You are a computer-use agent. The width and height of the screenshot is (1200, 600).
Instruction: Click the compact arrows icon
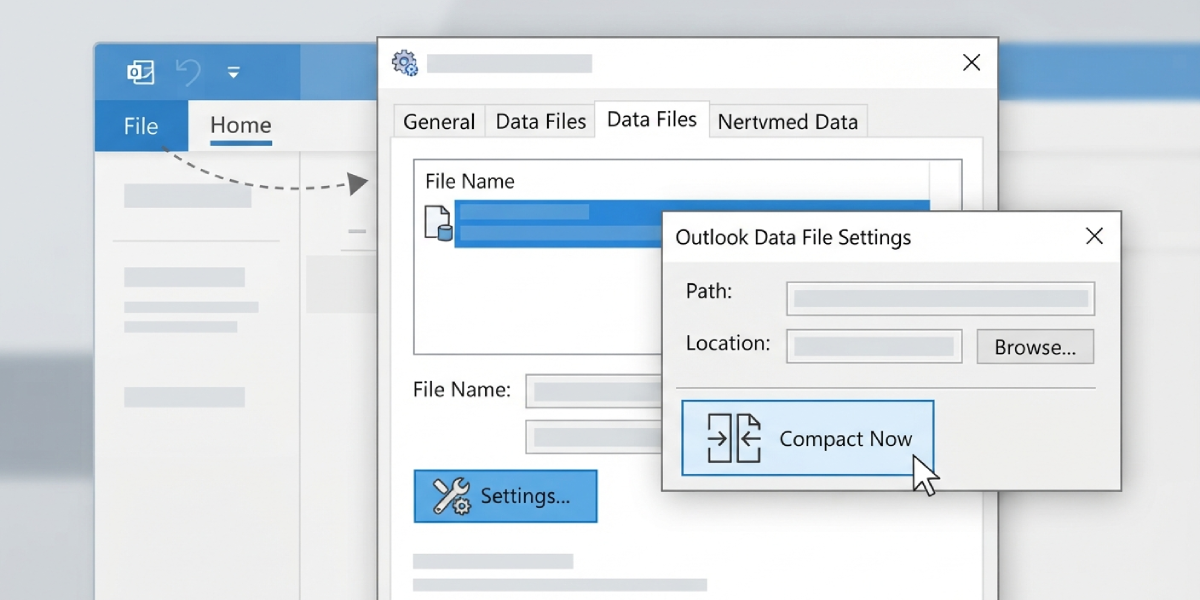[733, 438]
